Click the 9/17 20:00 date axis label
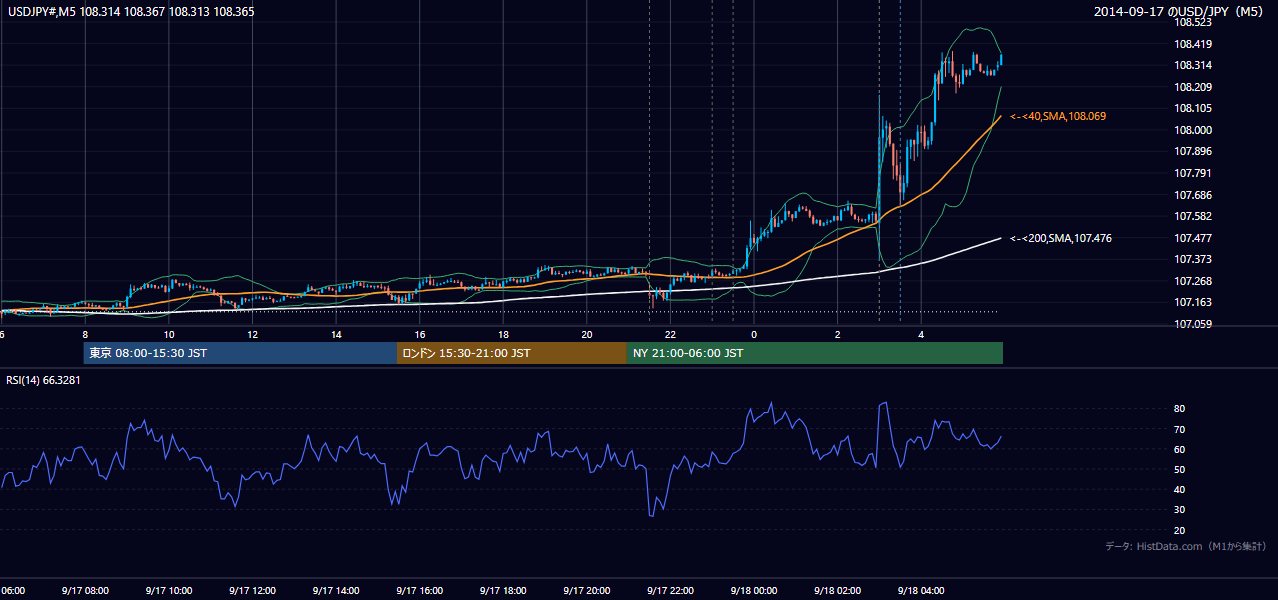The width and height of the screenshot is (1278, 600). click(586, 591)
